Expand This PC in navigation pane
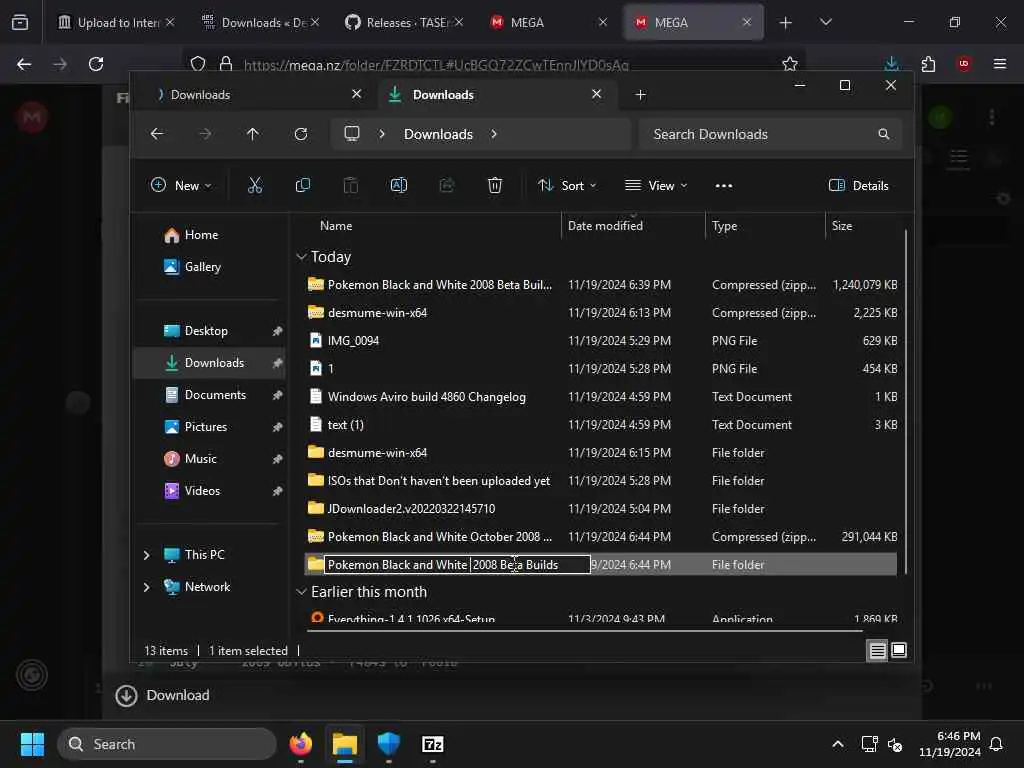 (146, 555)
